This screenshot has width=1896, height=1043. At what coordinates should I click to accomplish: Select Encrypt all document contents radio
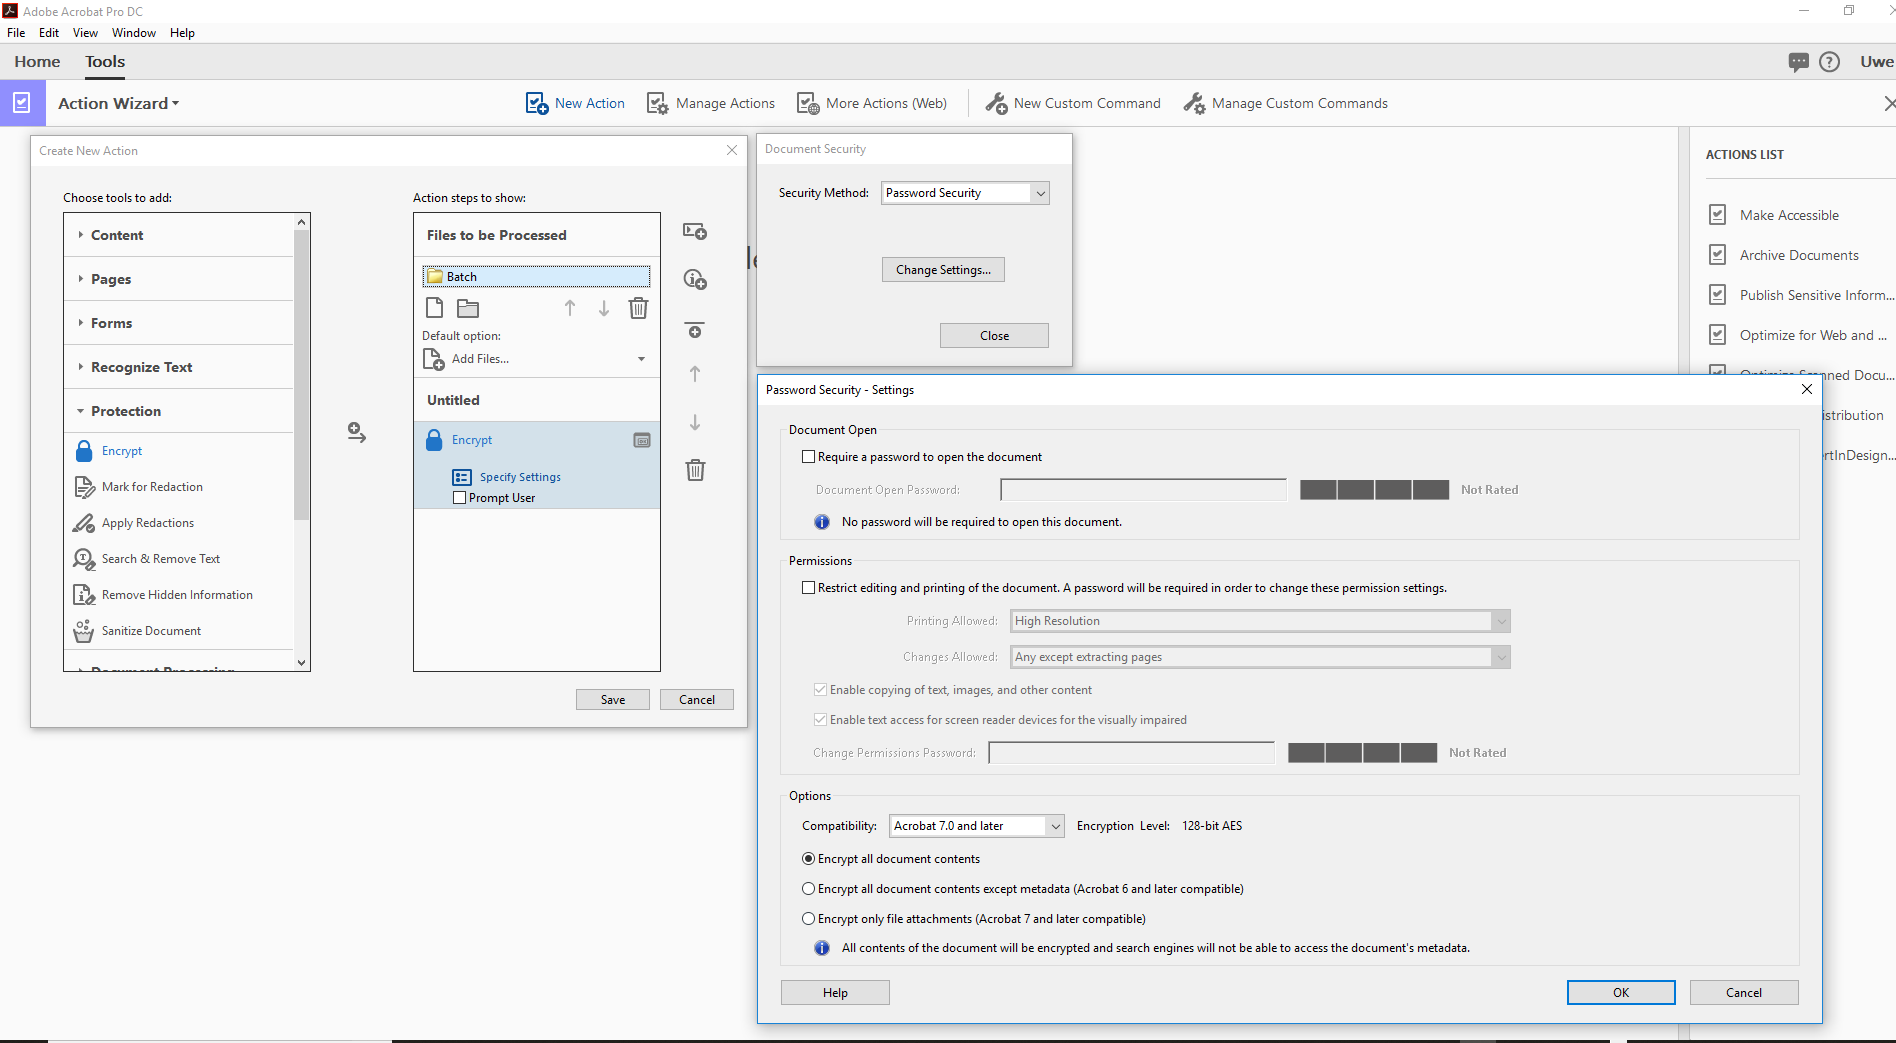[808, 859]
